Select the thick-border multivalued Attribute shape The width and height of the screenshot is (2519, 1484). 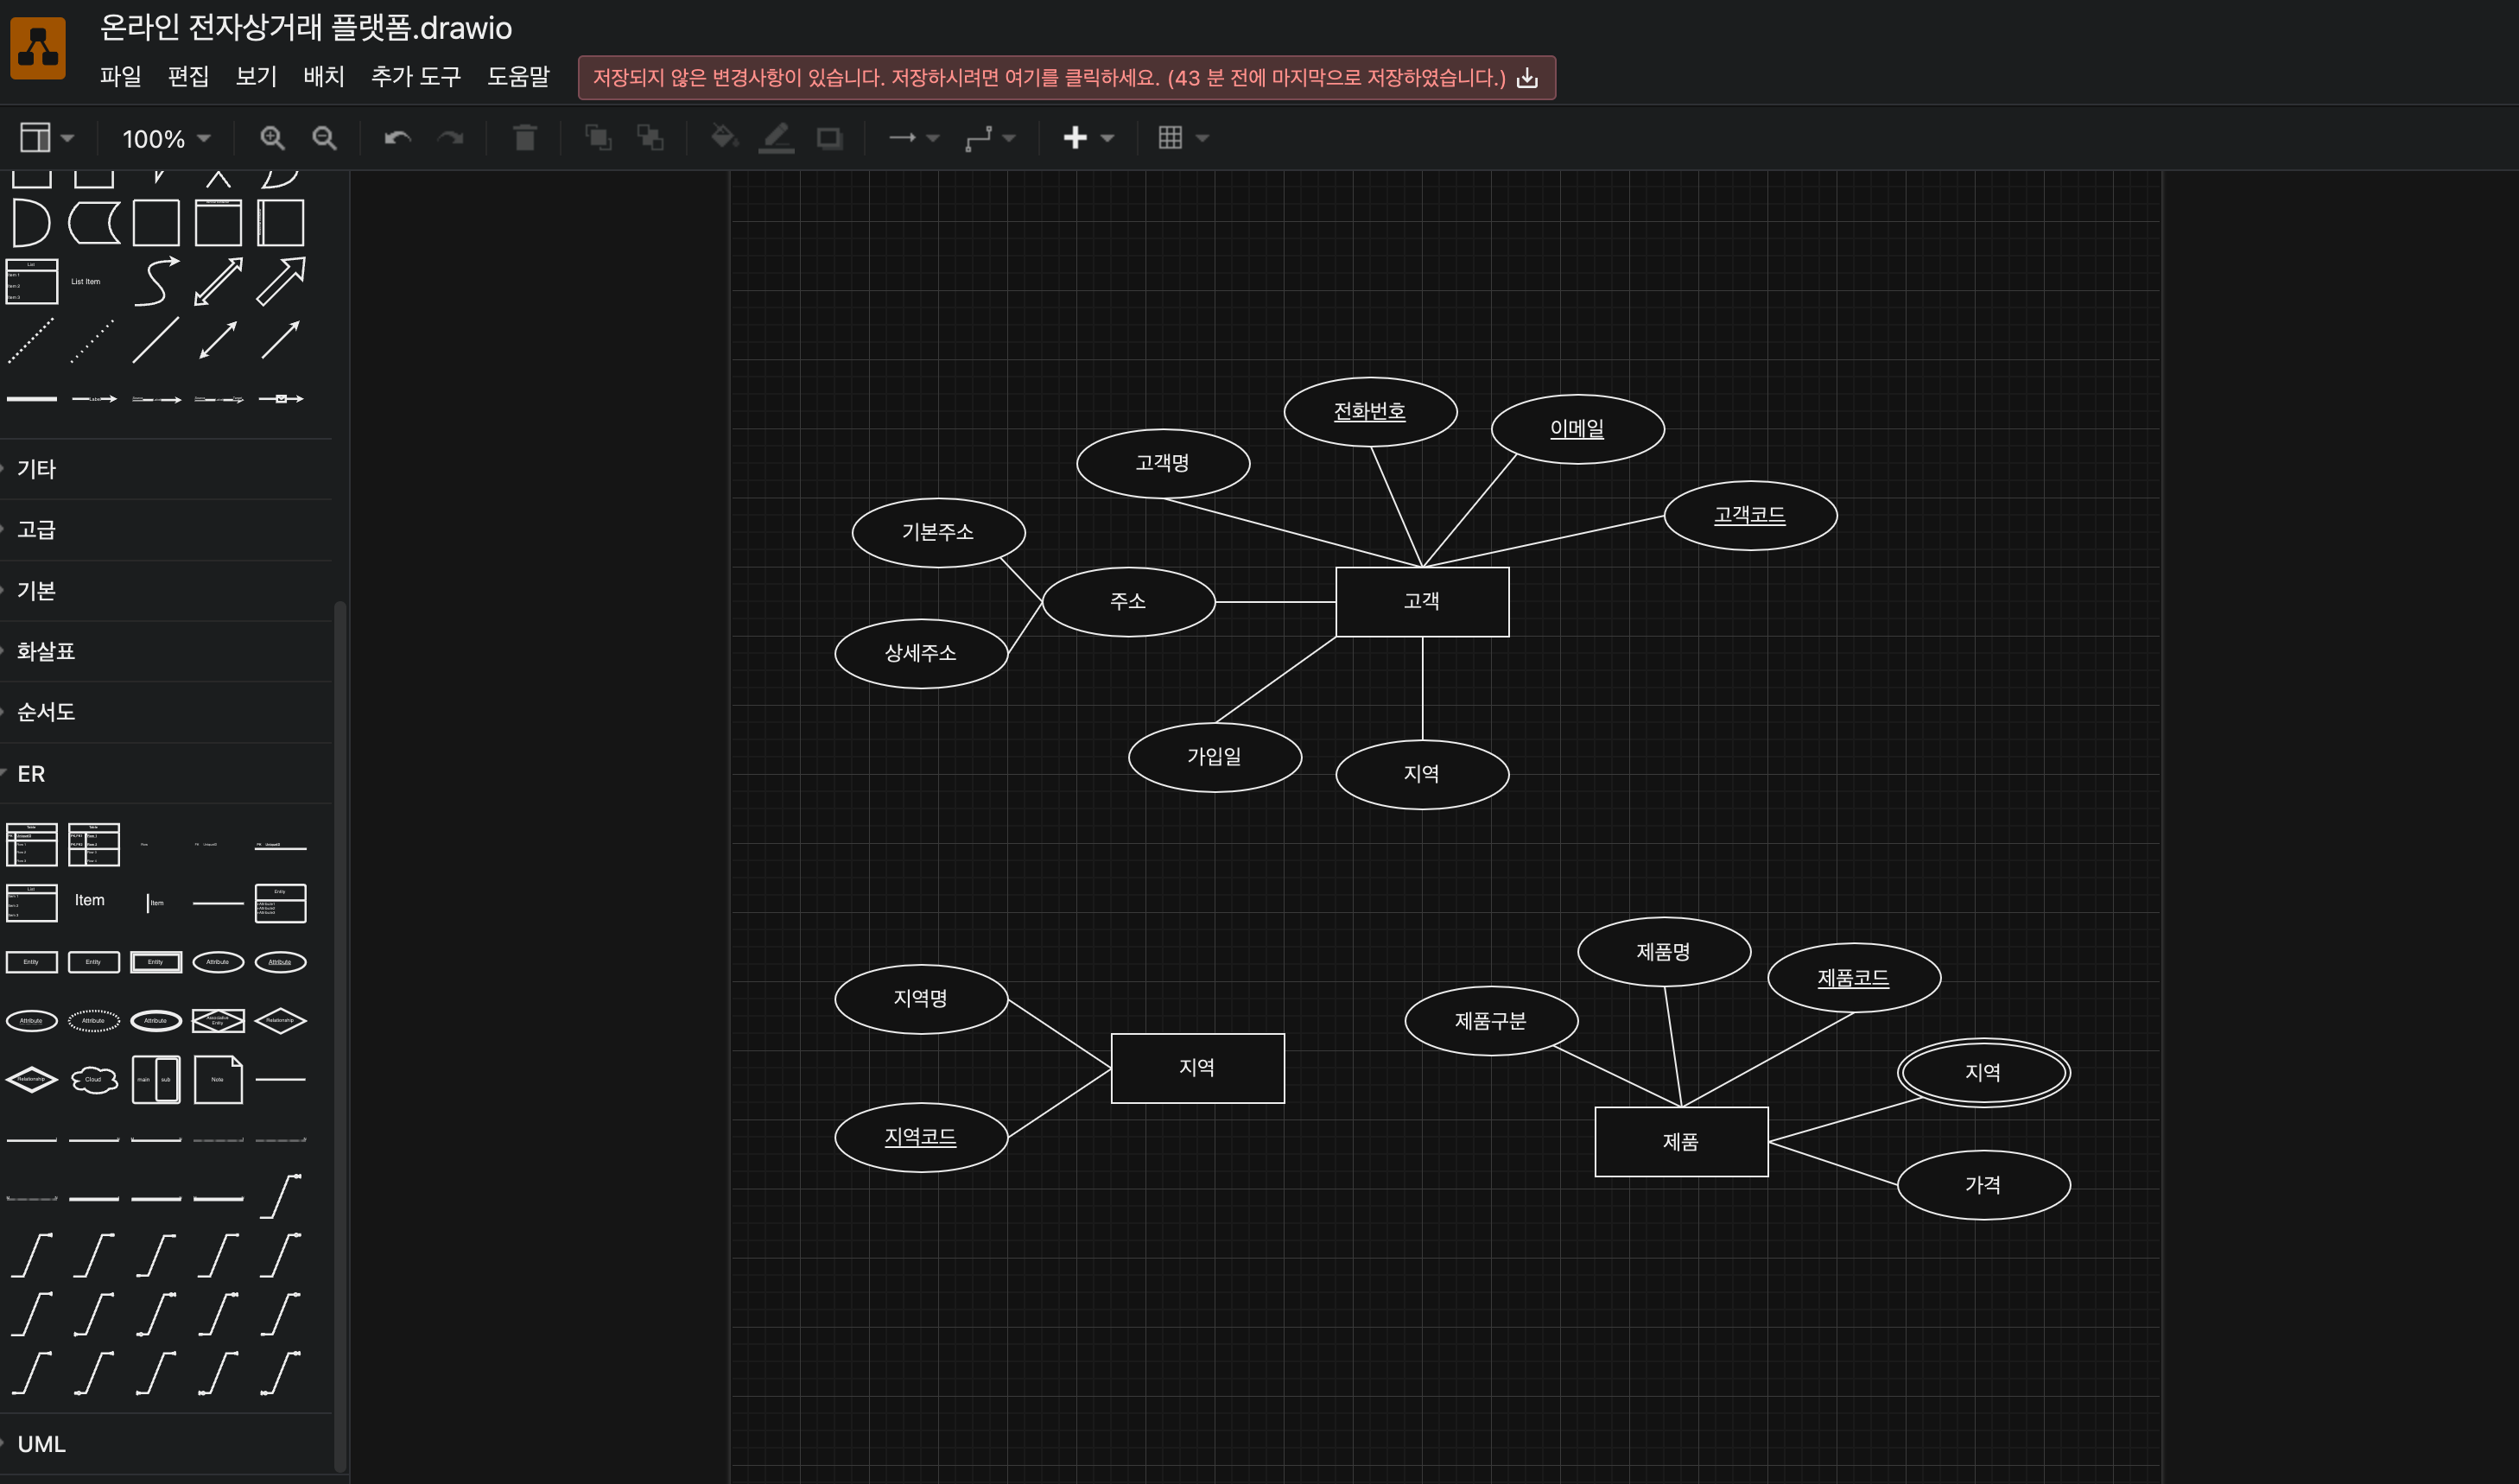point(156,1021)
